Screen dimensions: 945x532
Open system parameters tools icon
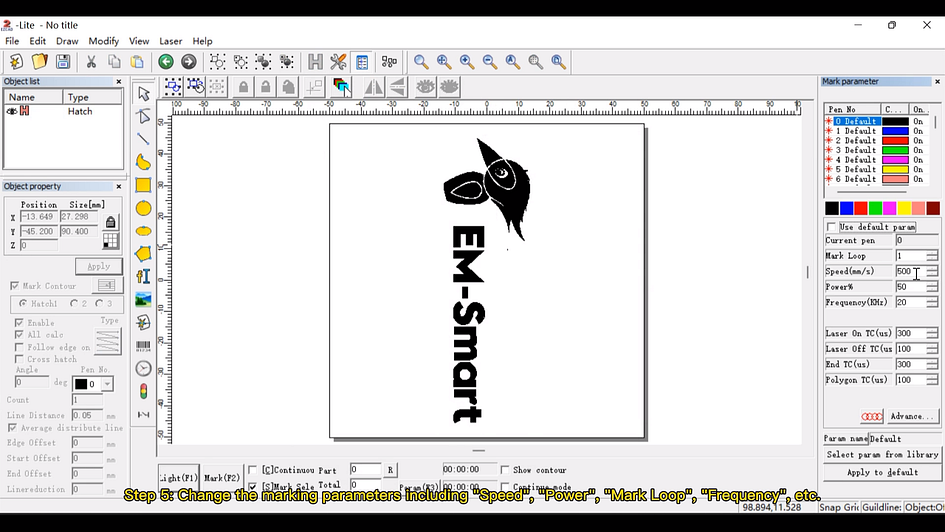click(338, 61)
